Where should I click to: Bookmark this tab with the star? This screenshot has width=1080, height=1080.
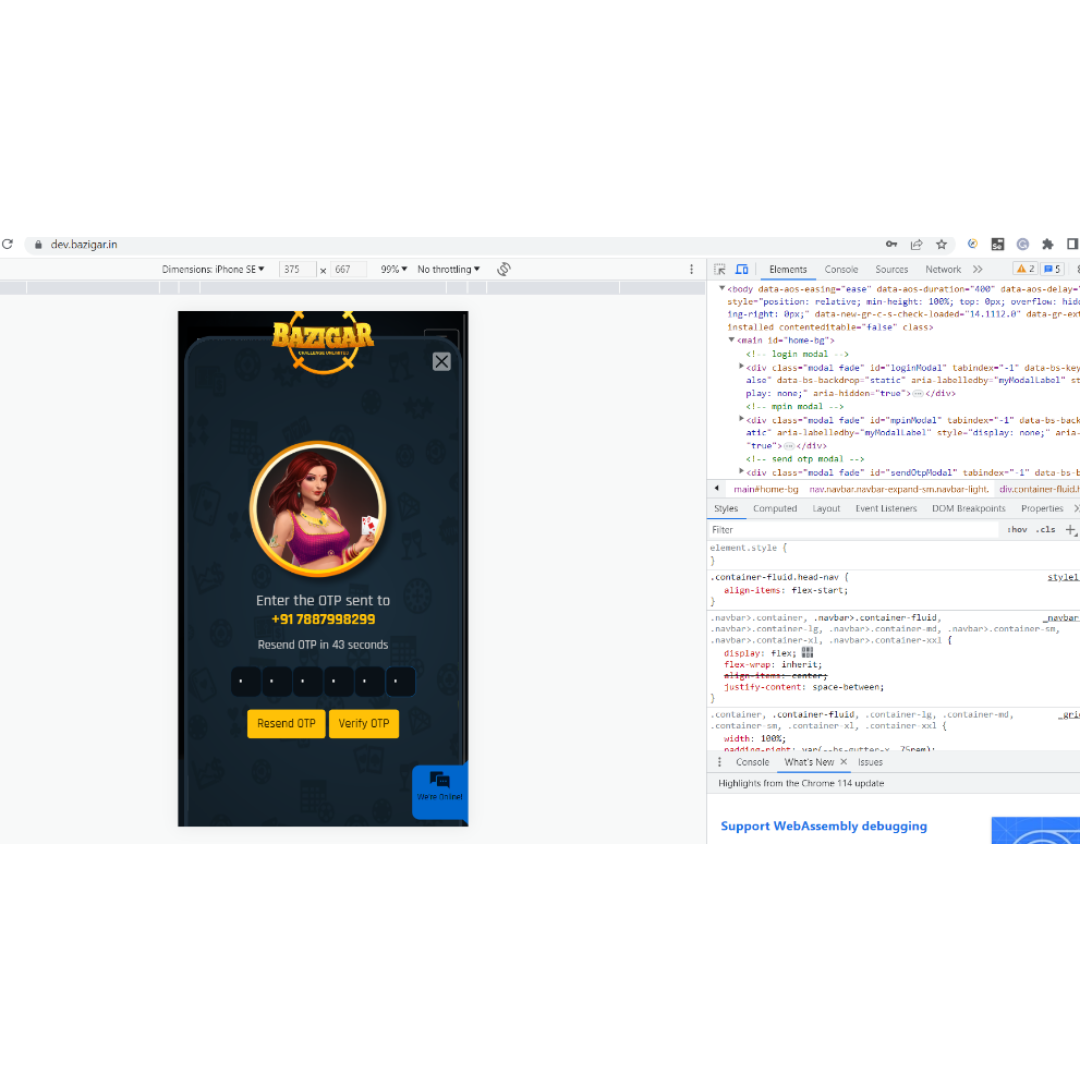(x=942, y=244)
